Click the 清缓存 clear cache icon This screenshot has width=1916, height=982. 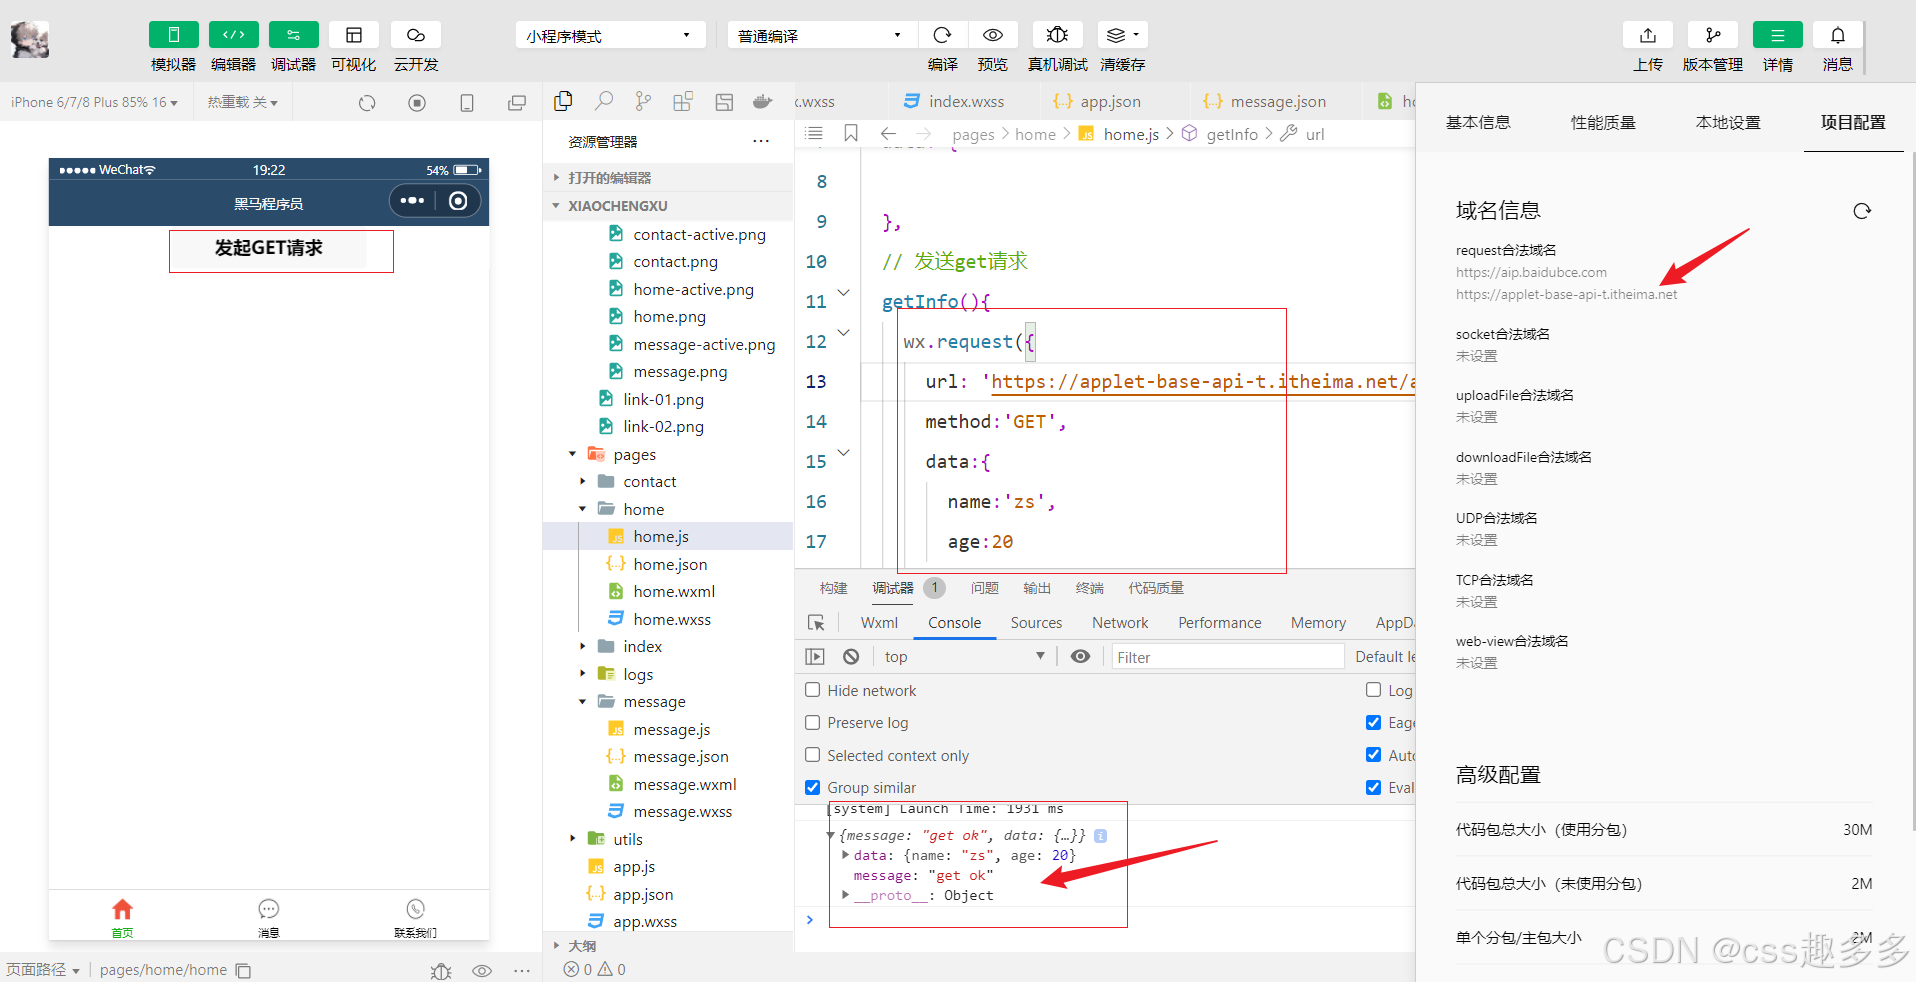[1122, 35]
